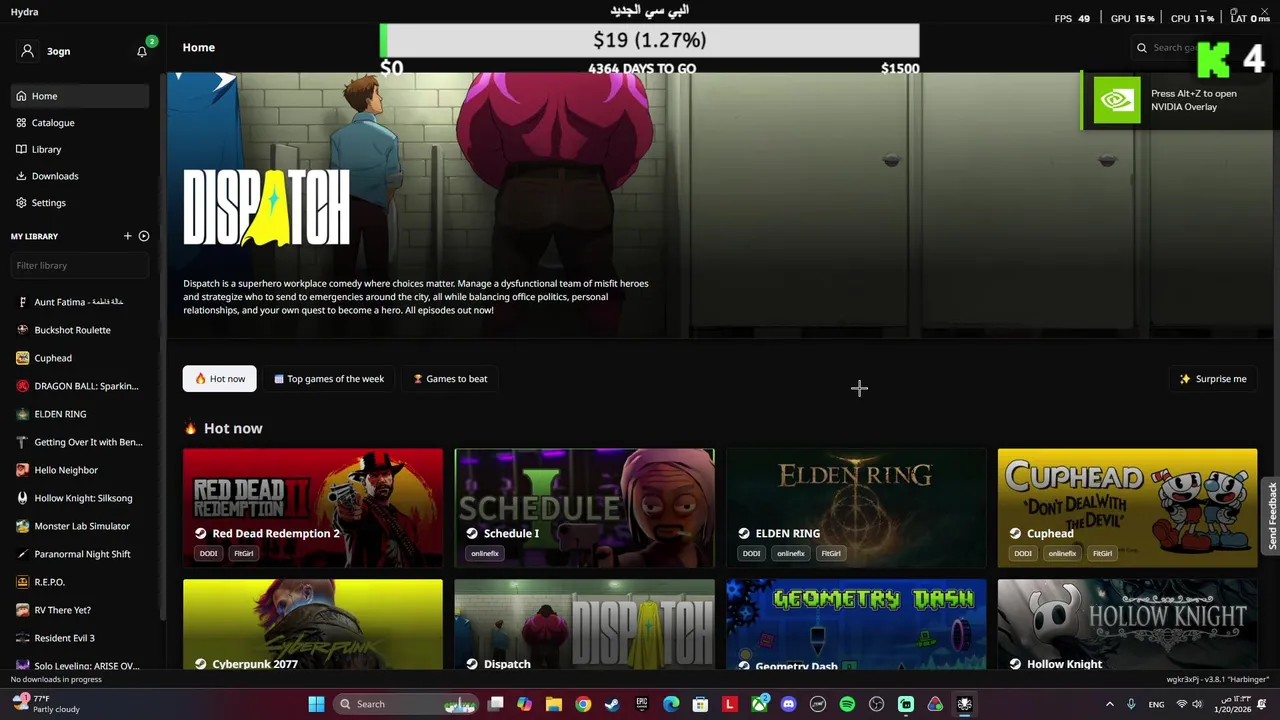The height and width of the screenshot is (720, 1280).
Task: Open the Library section in the sidebar
Action: coord(80,149)
